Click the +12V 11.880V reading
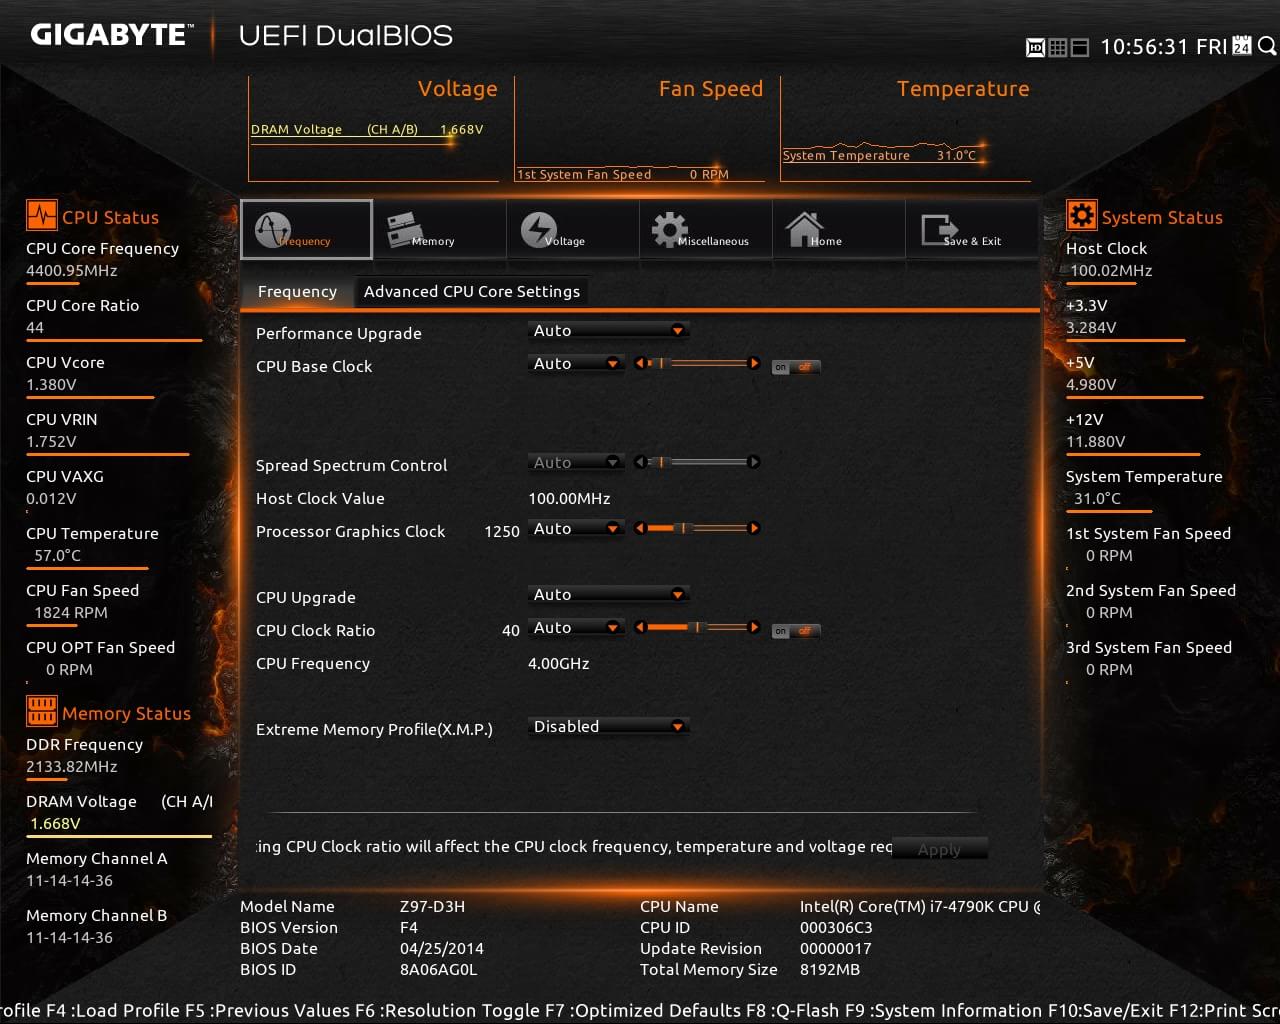Viewport: 1280px width, 1024px height. [x=1096, y=441]
